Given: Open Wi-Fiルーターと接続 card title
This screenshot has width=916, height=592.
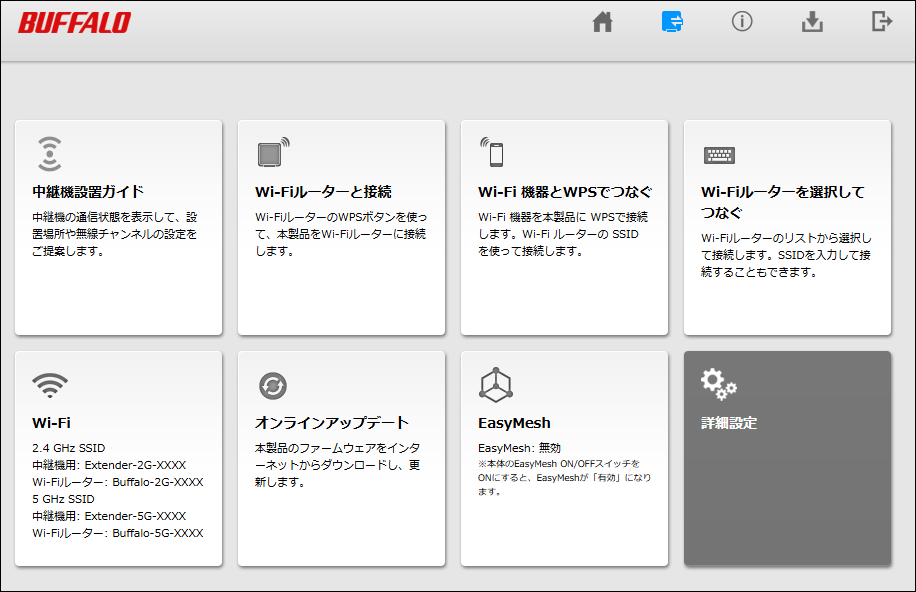Looking at the screenshot, I should [323, 192].
